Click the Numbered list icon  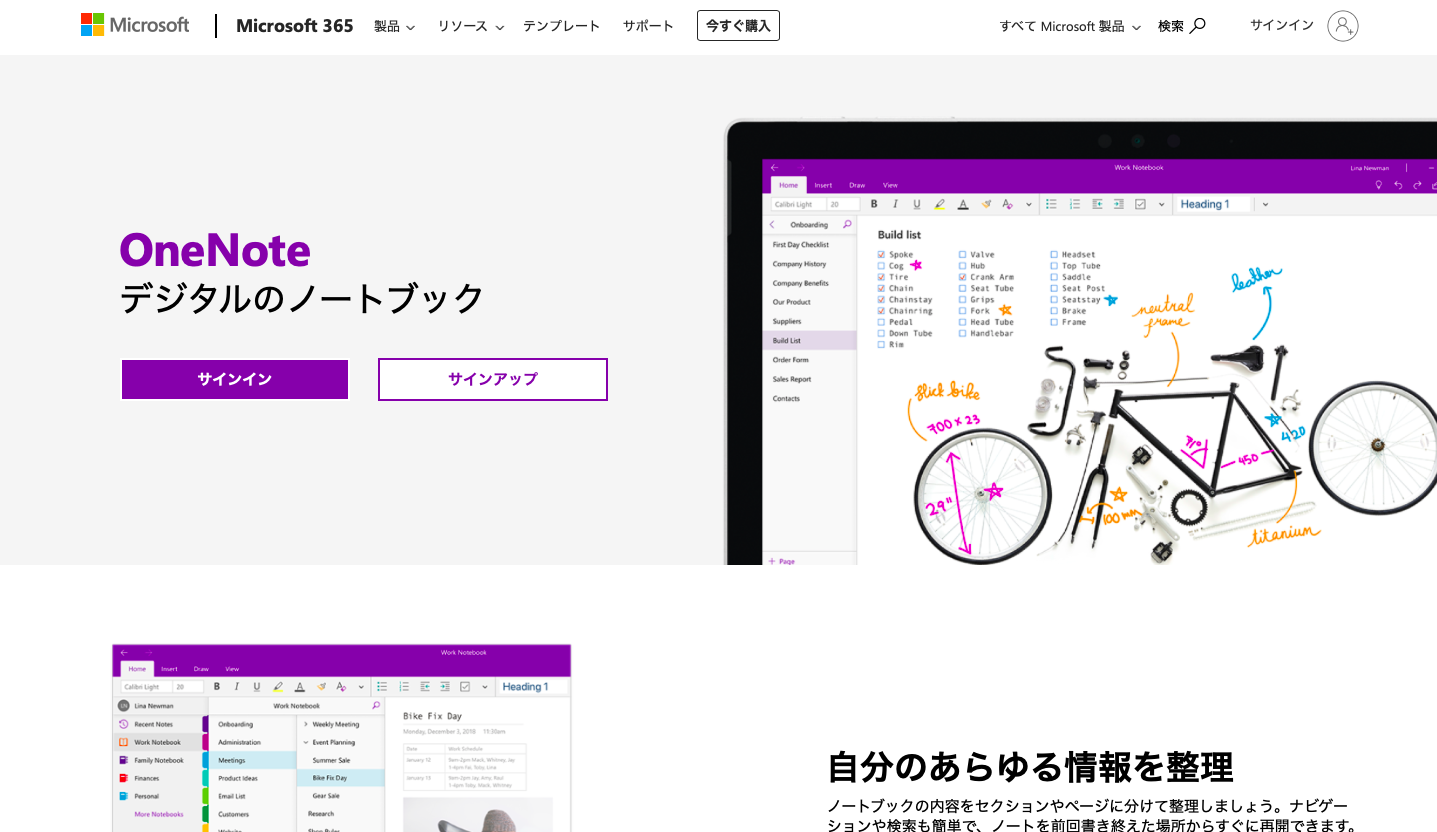coord(1075,203)
